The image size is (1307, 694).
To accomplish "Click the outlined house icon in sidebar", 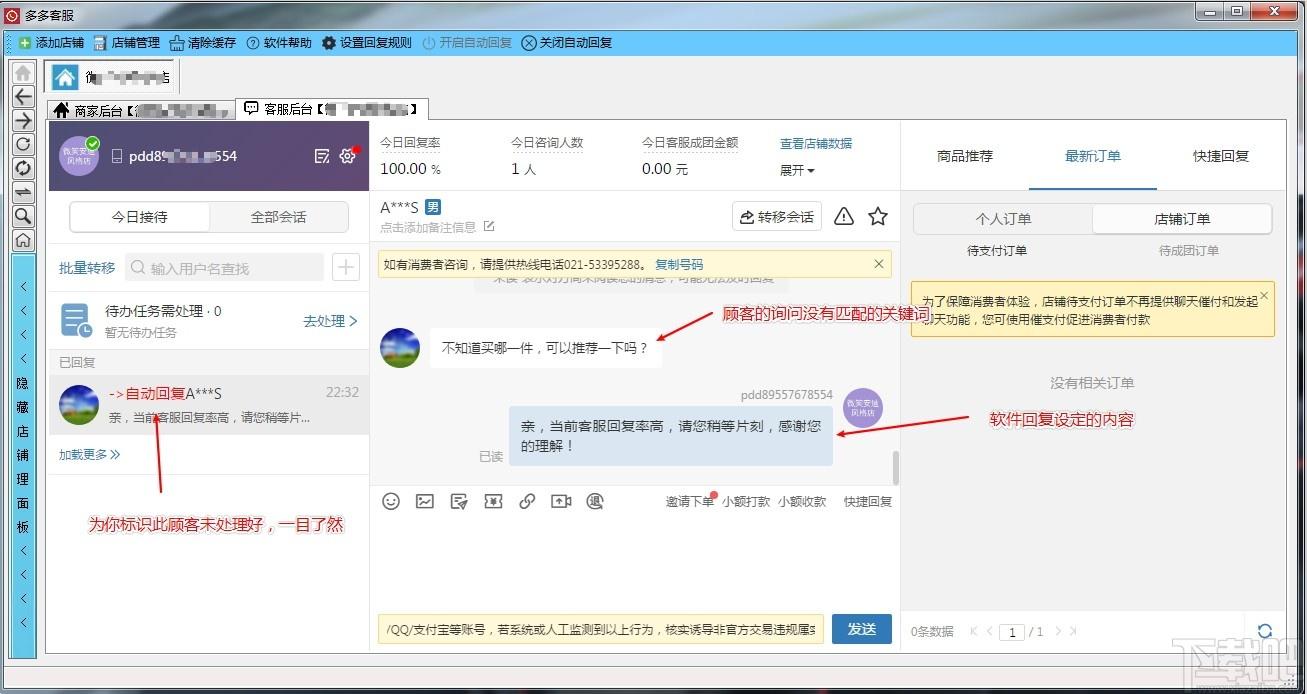I will pyautogui.click(x=23, y=240).
